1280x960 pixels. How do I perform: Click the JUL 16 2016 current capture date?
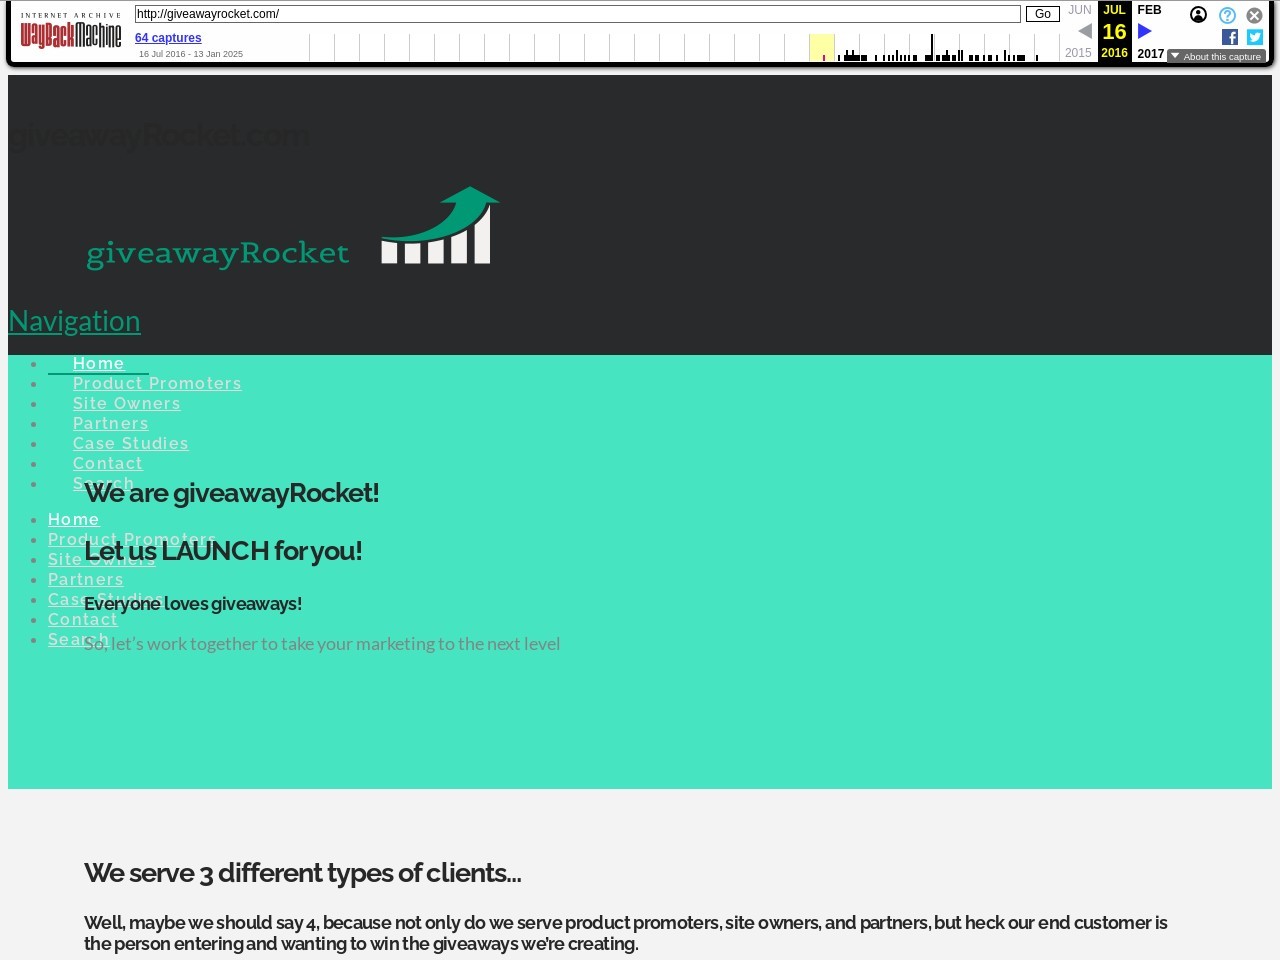pyautogui.click(x=1114, y=32)
